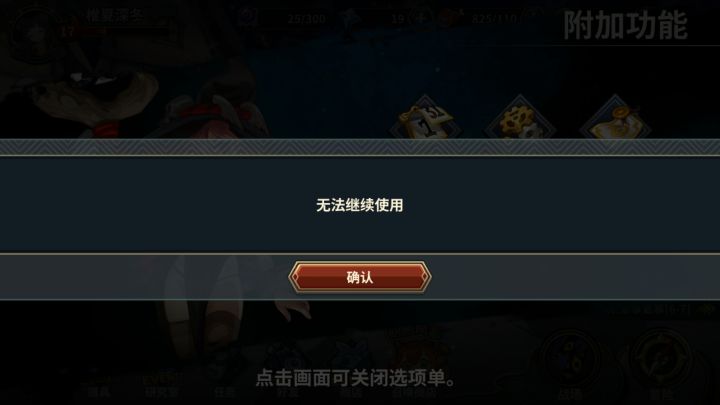This screenshot has width=720, height=405.
Task: Open the scroll with wax seal icon
Action: tap(615, 118)
